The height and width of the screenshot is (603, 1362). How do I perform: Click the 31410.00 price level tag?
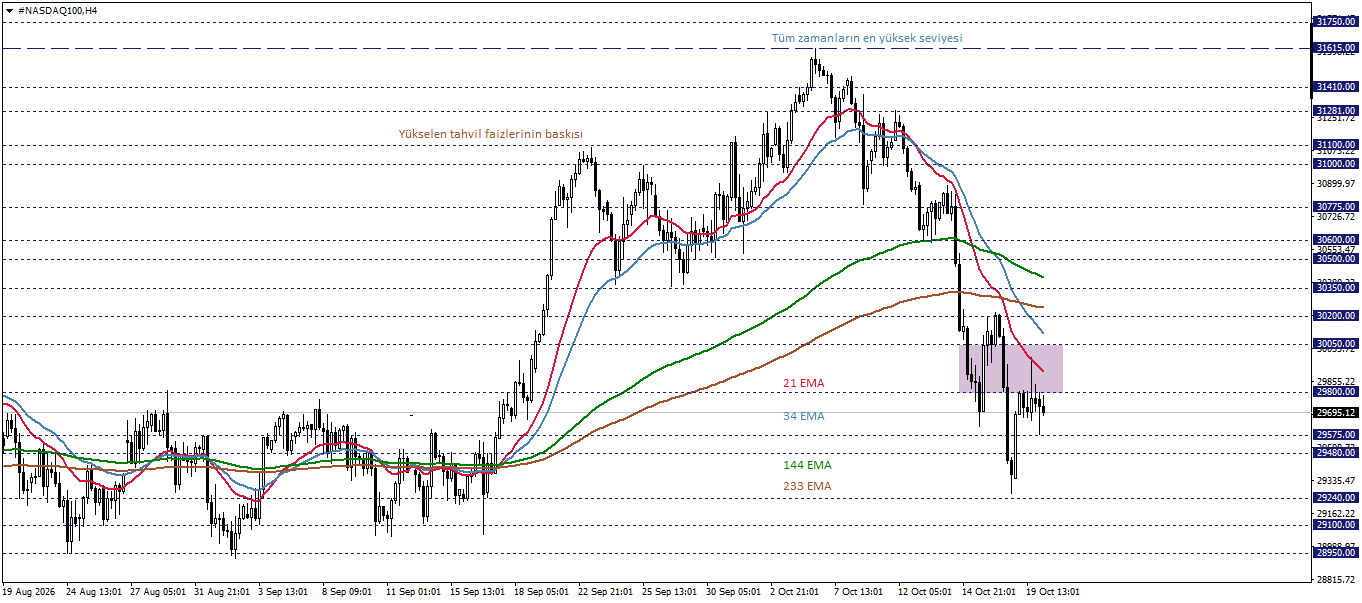[1335, 87]
